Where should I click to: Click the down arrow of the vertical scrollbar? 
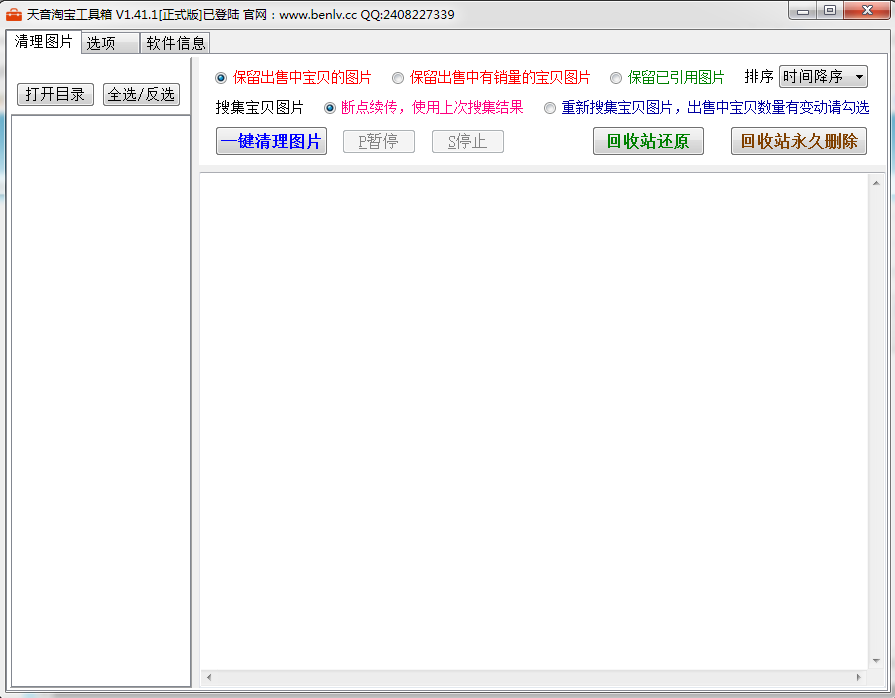876,661
